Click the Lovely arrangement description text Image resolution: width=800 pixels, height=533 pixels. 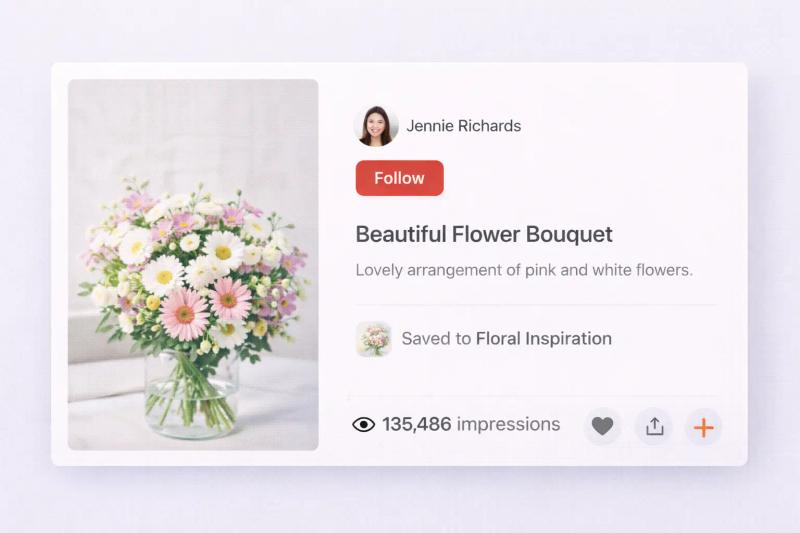coord(524,270)
